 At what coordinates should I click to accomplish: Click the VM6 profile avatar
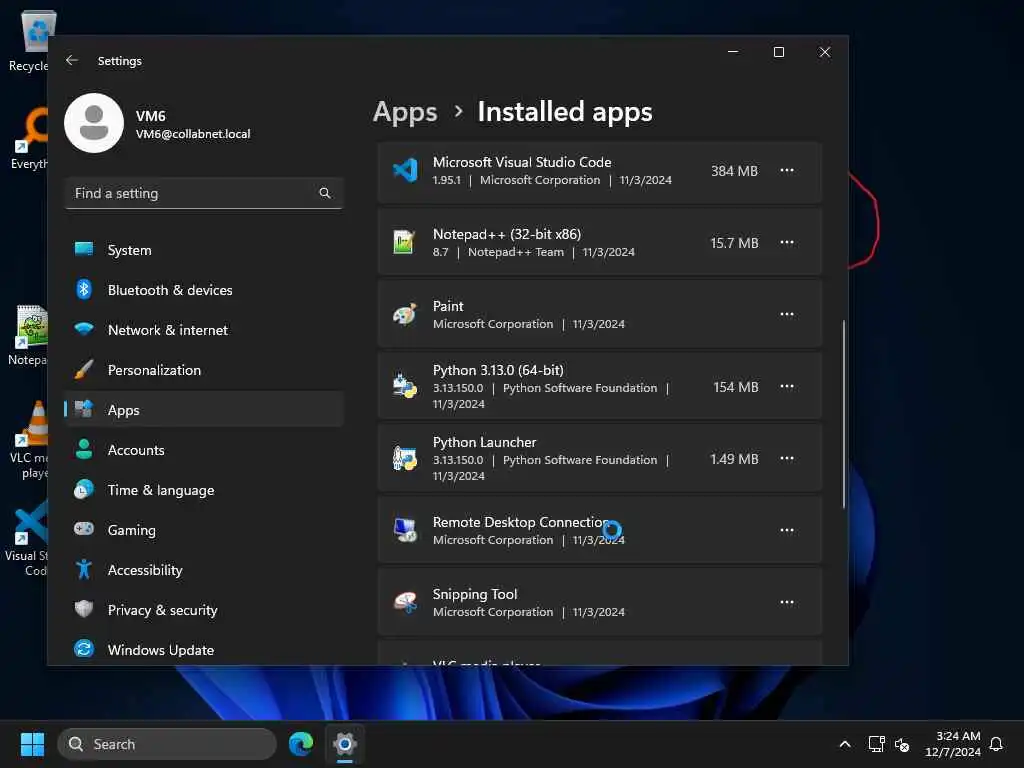94,123
